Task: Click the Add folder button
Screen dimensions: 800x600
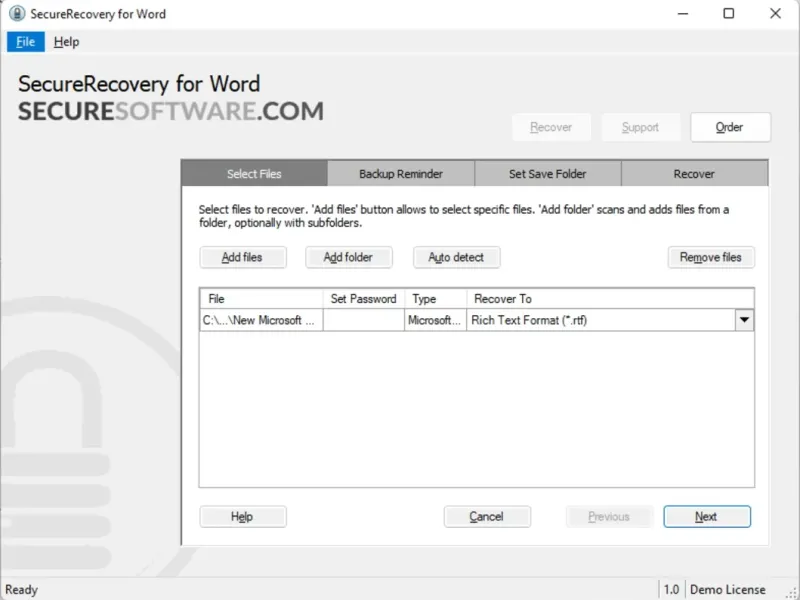Action: tap(348, 257)
